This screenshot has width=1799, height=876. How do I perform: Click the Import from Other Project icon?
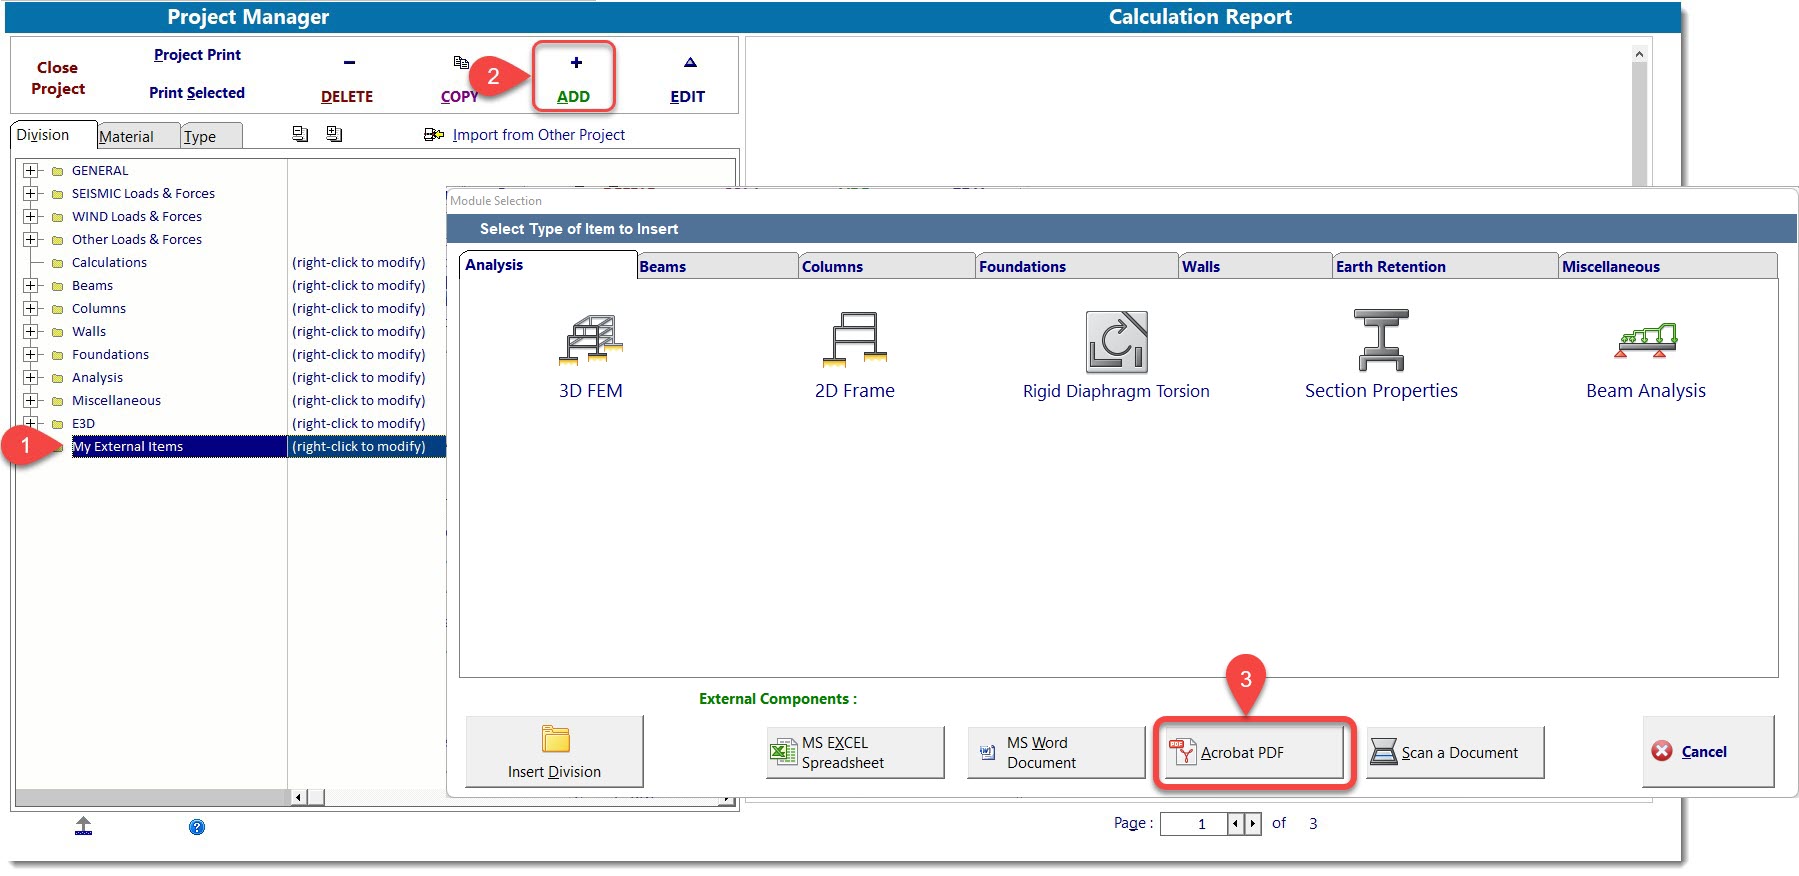434,135
